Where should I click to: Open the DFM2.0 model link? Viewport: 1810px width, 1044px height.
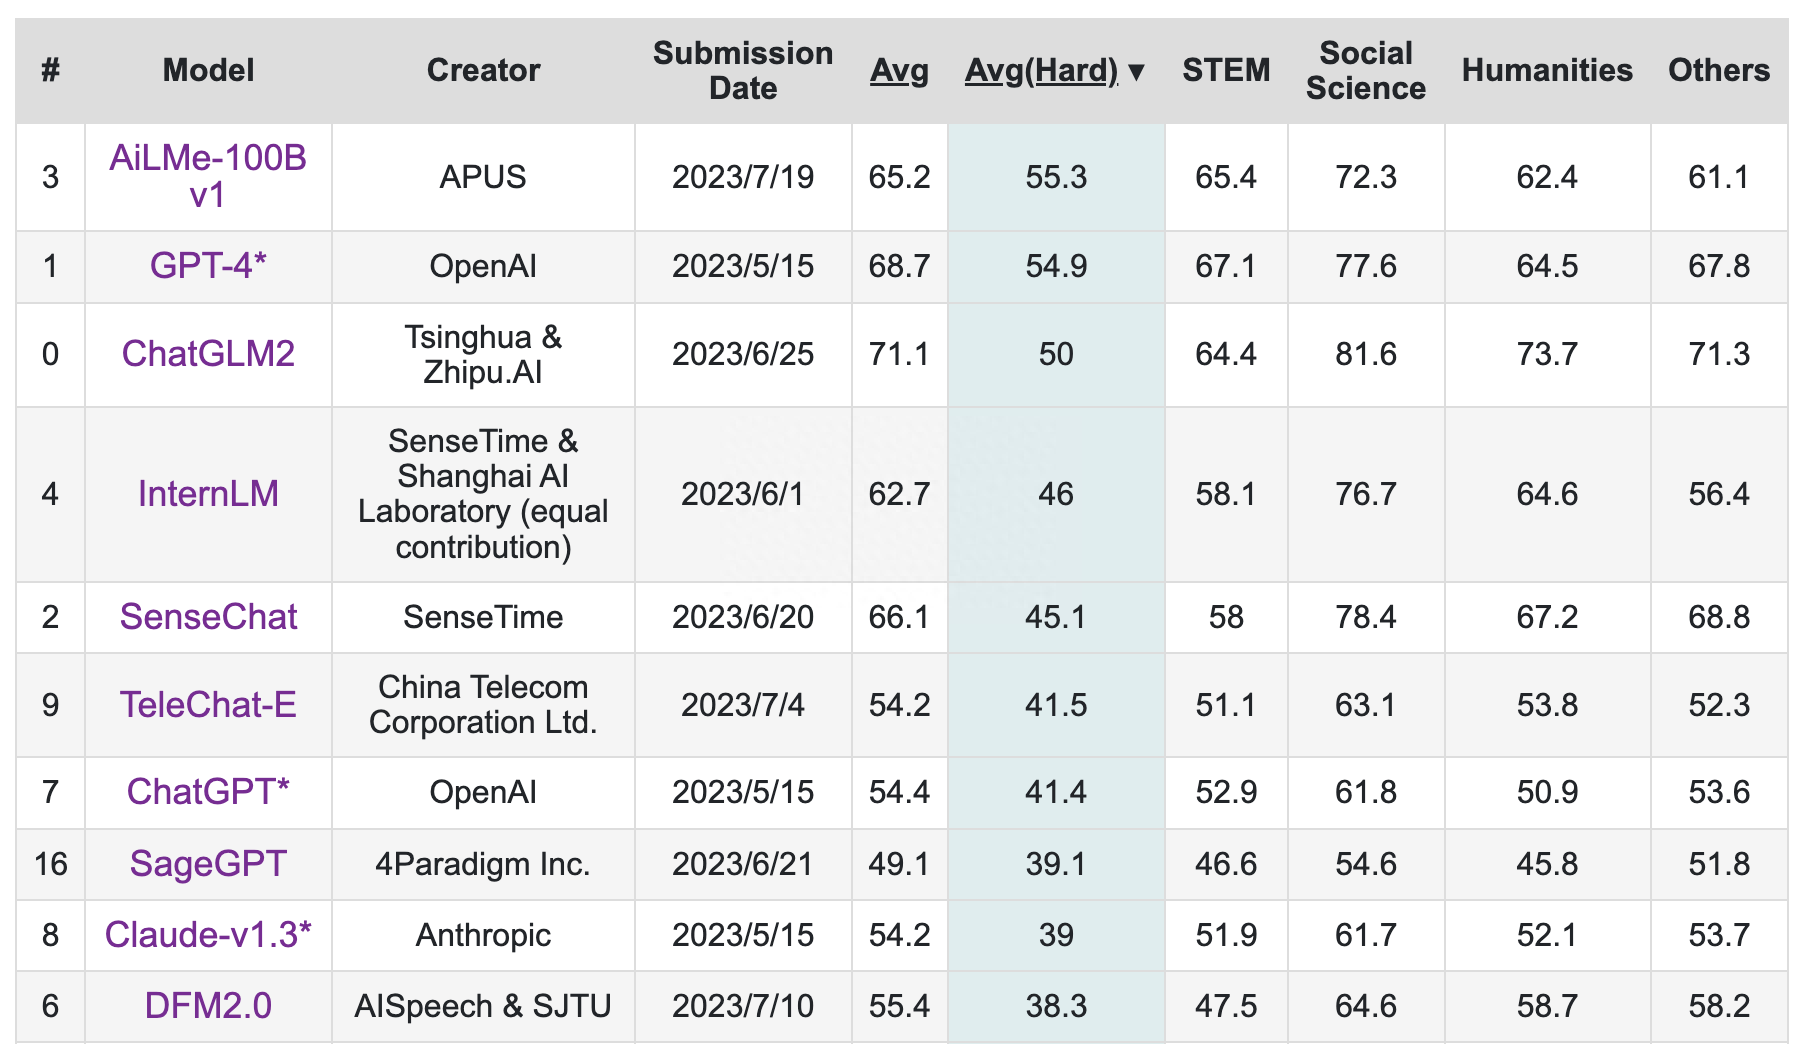(x=208, y=1006)
